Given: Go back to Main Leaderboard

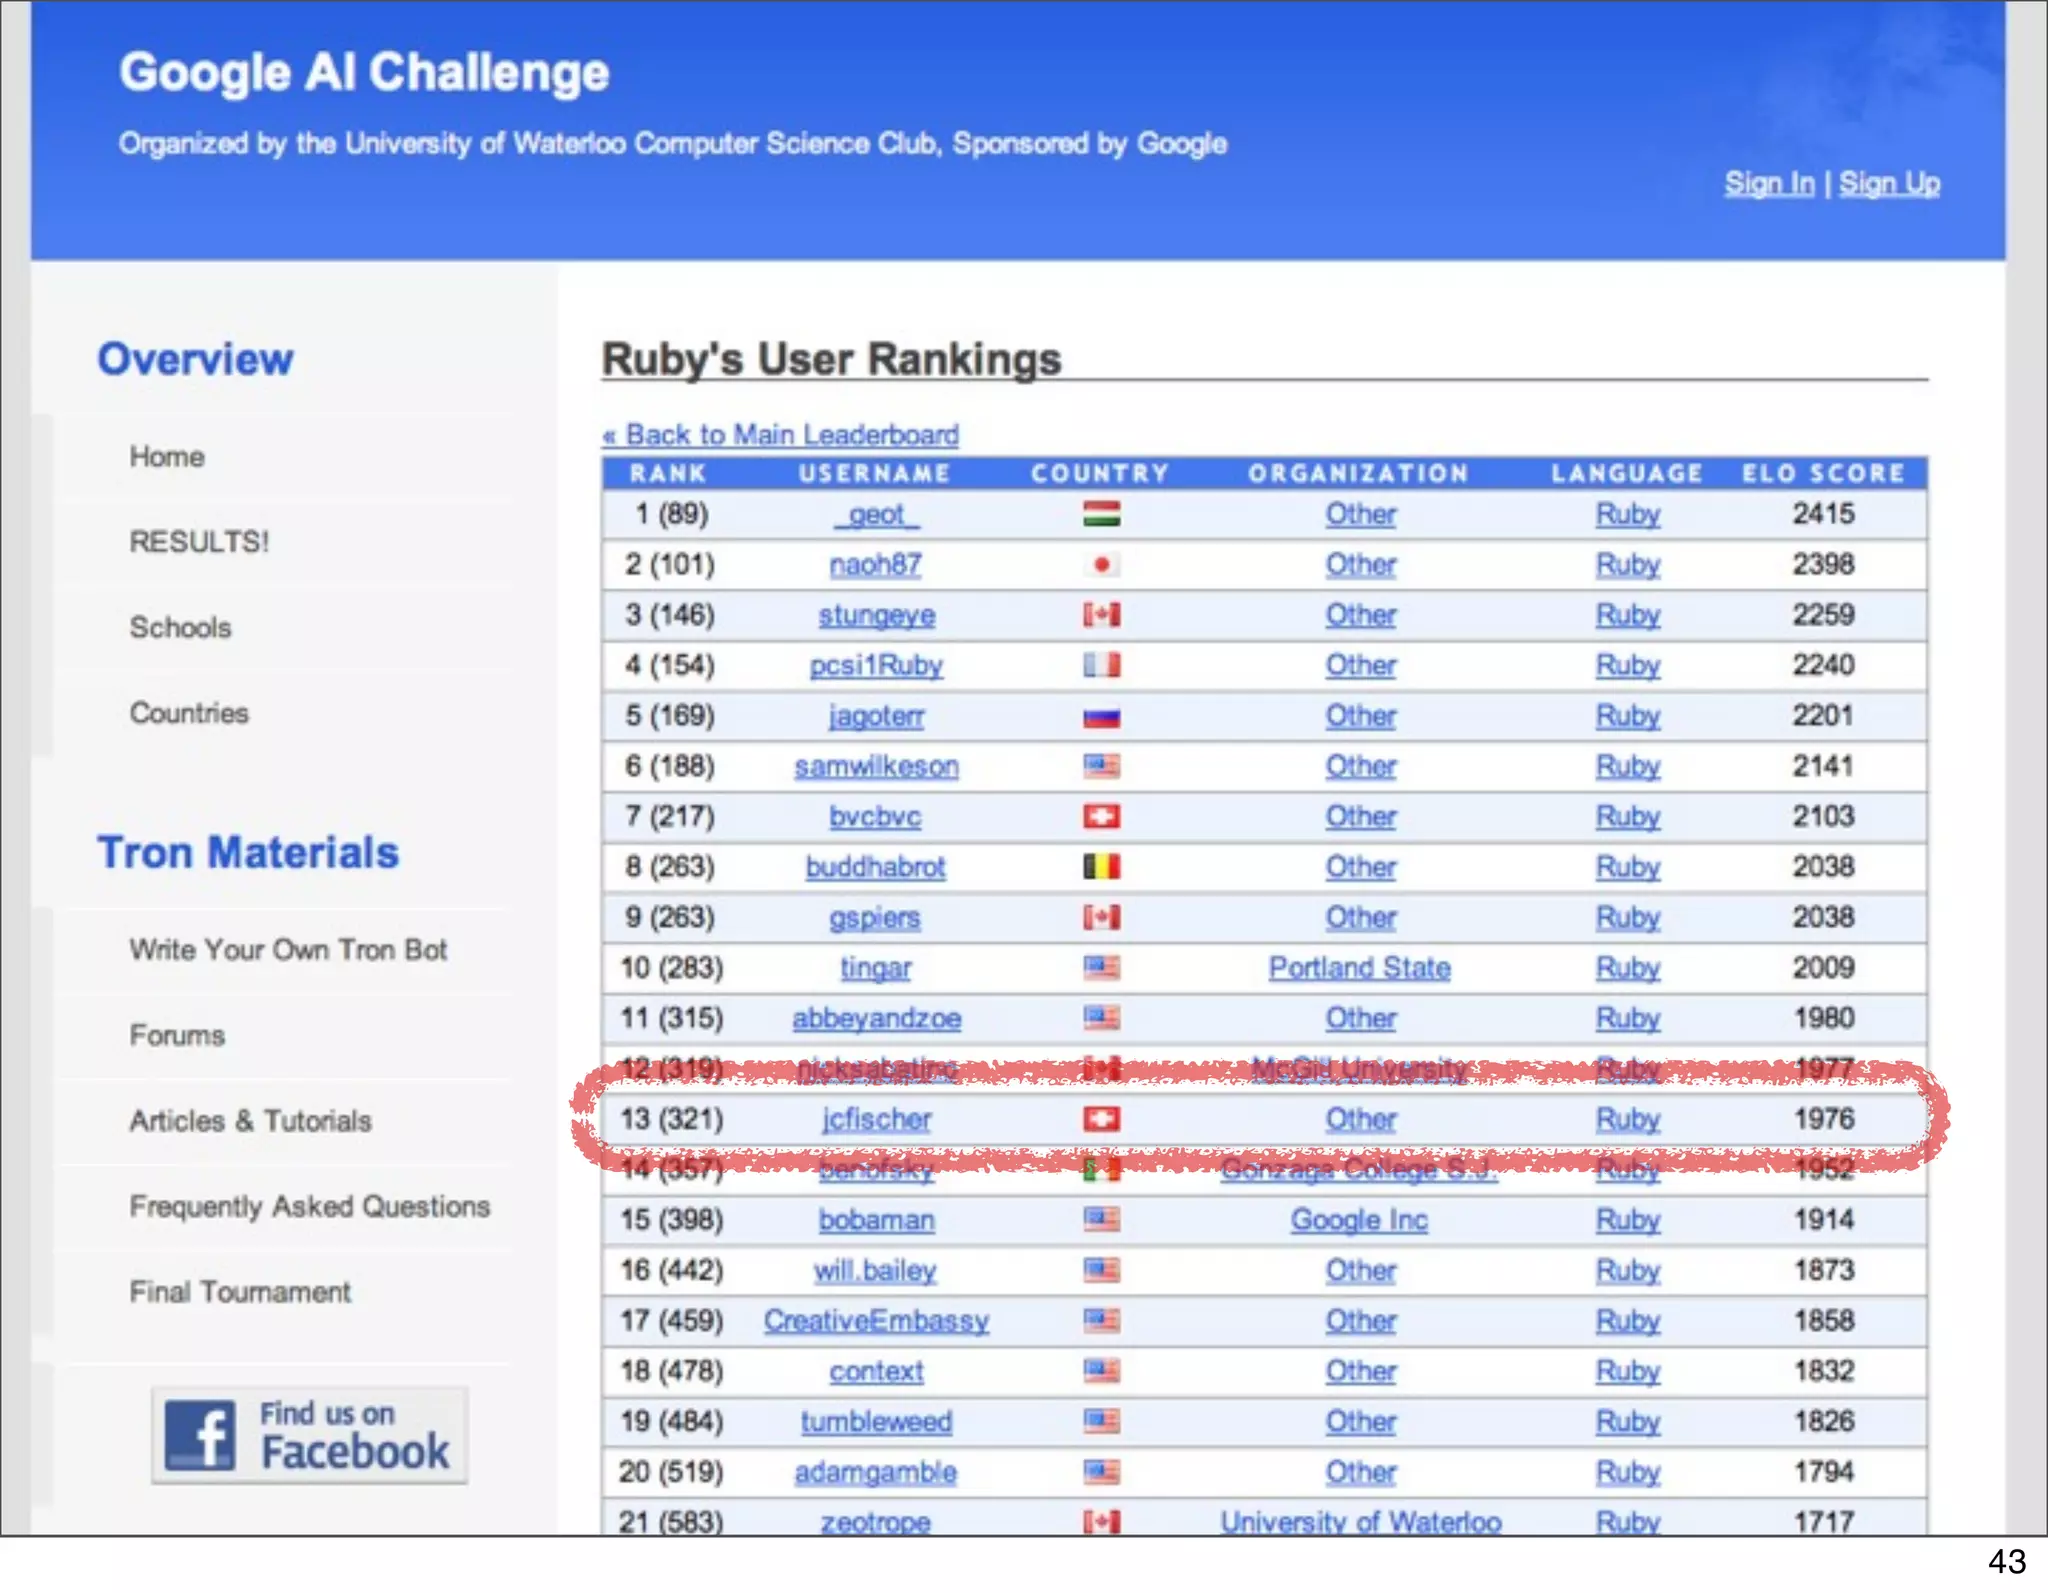Looking at the screenshot, I should (780, 435).
